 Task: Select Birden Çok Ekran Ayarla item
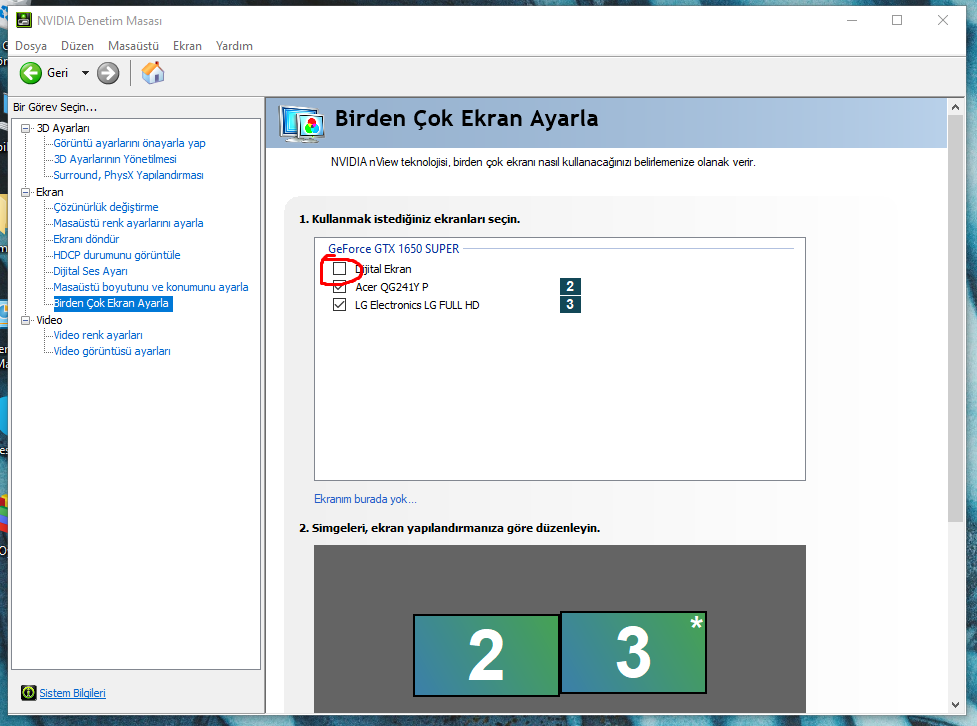pos(112,303)
